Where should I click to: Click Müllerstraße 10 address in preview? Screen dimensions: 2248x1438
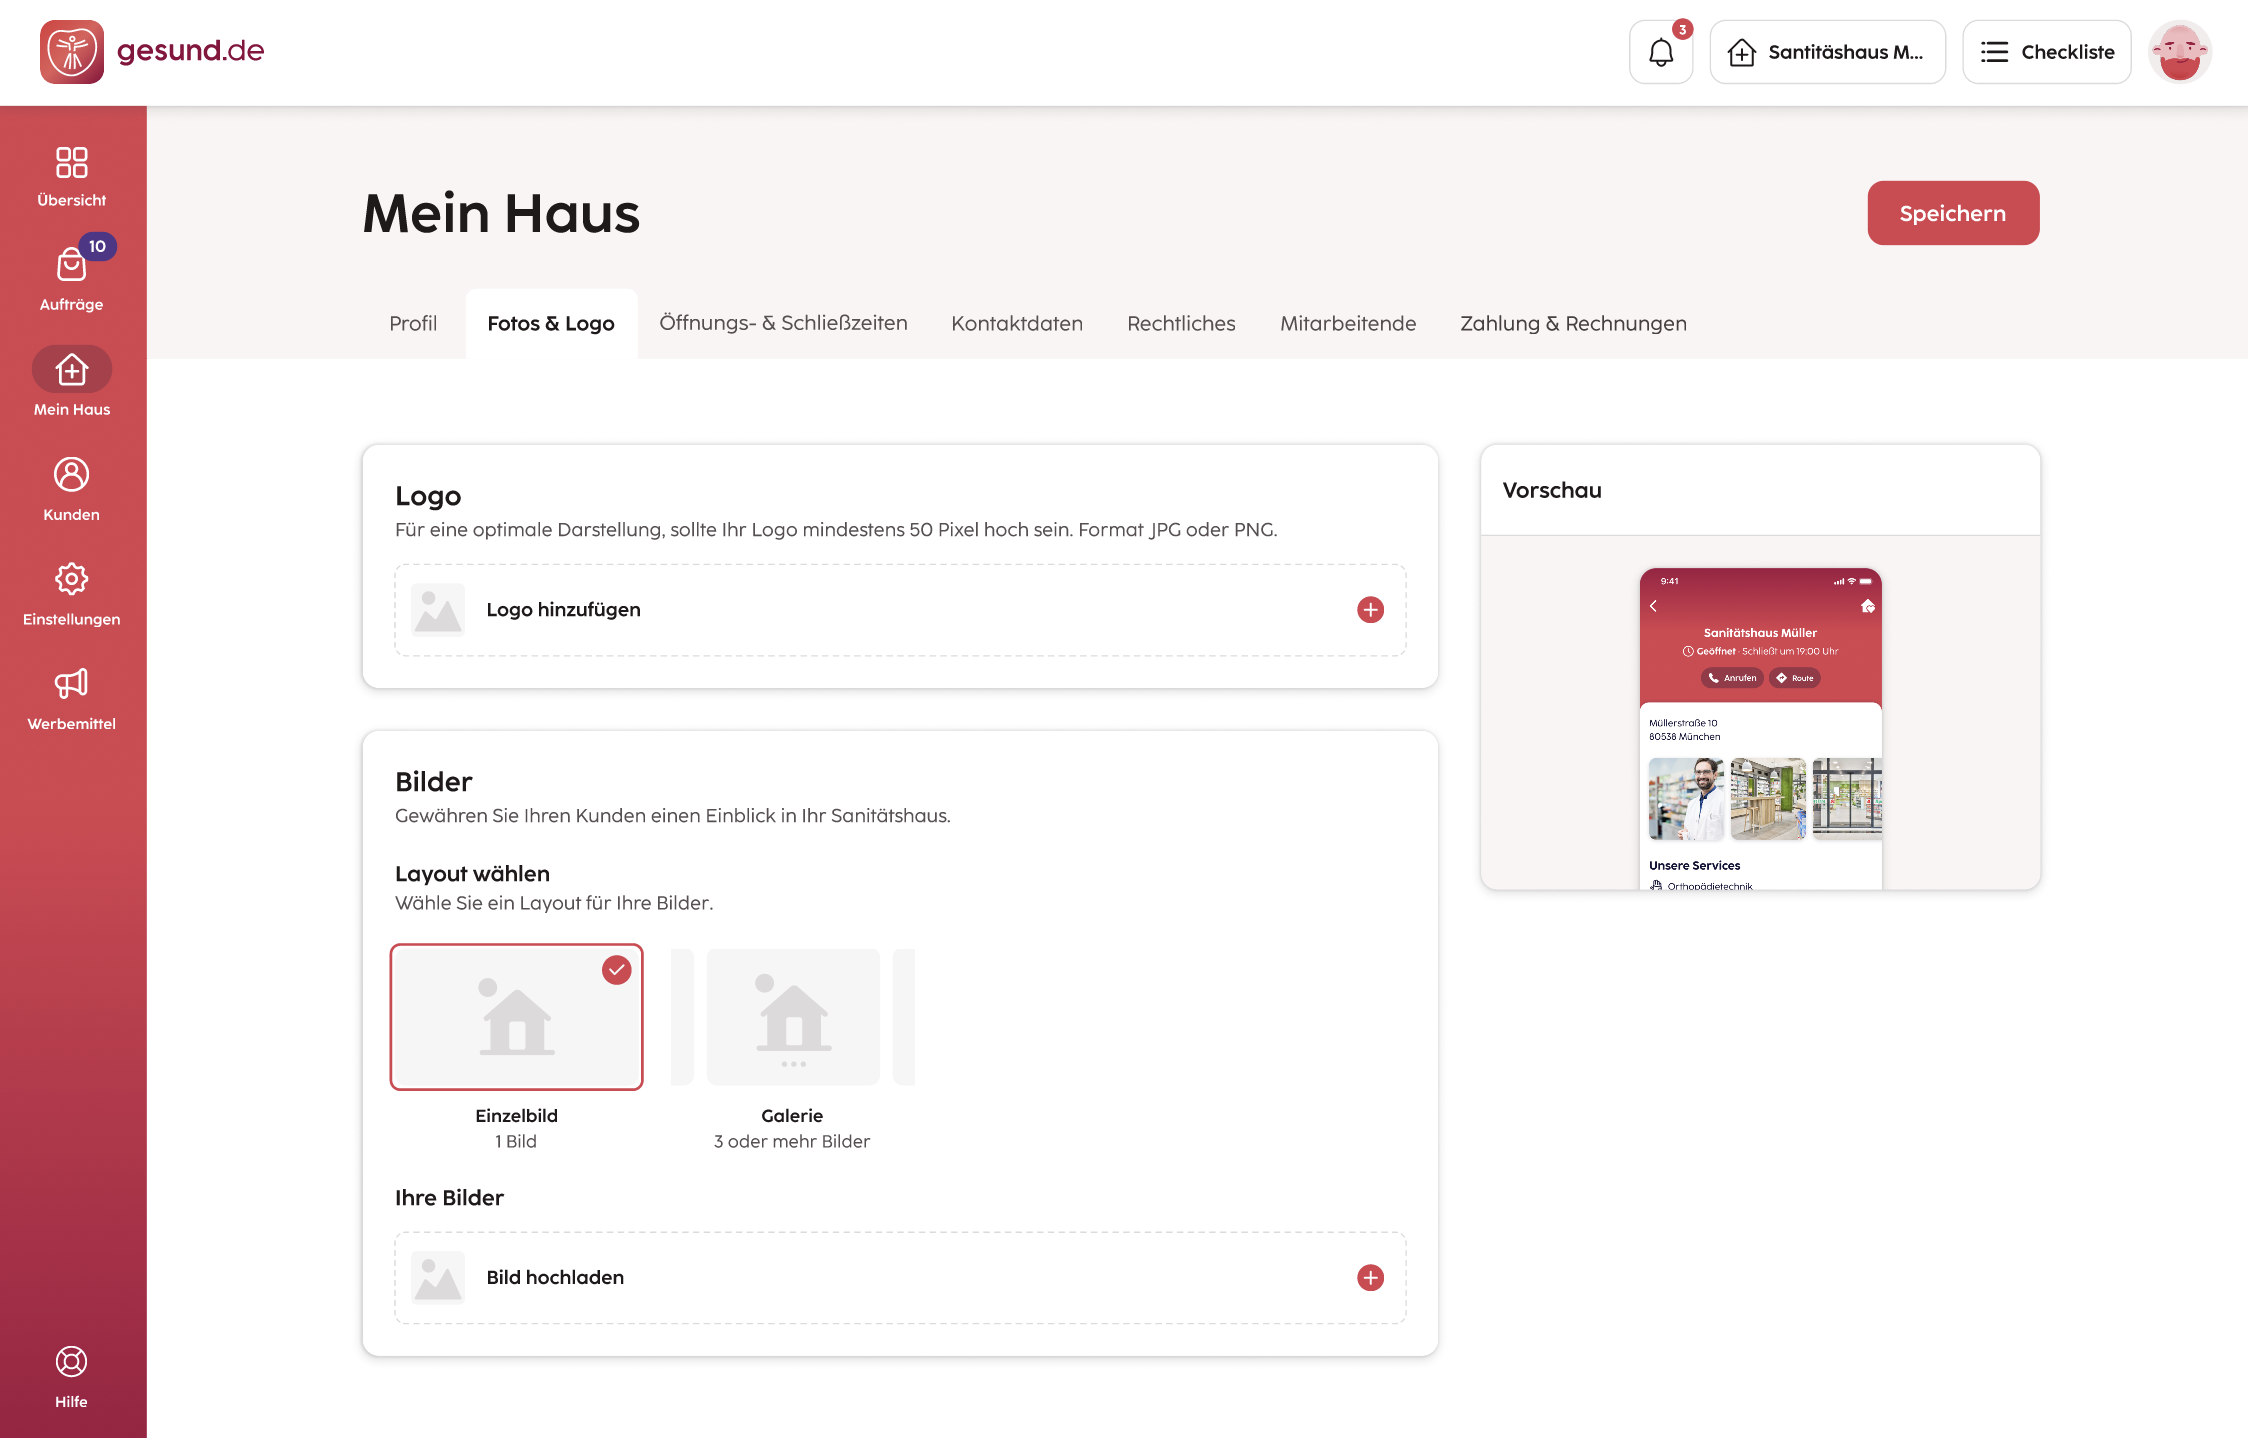(1683, 723)
